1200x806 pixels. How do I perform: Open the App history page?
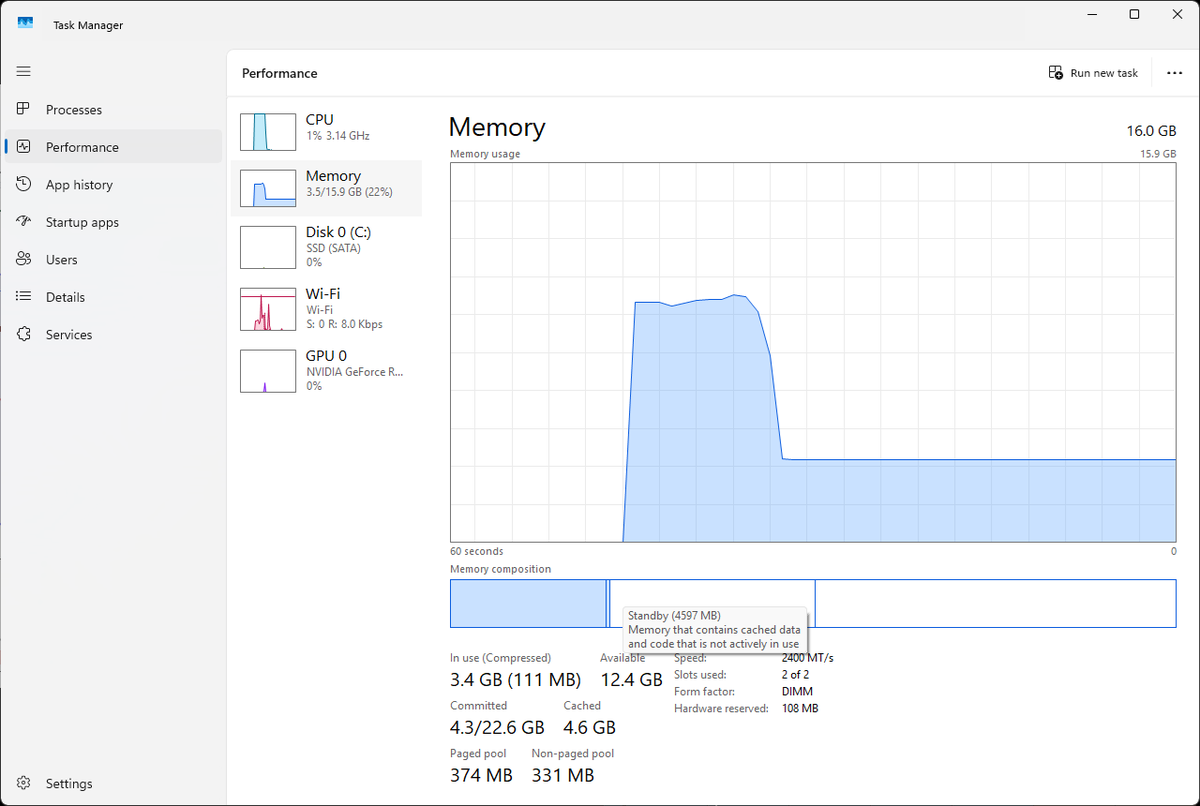[x=113, y=184]
